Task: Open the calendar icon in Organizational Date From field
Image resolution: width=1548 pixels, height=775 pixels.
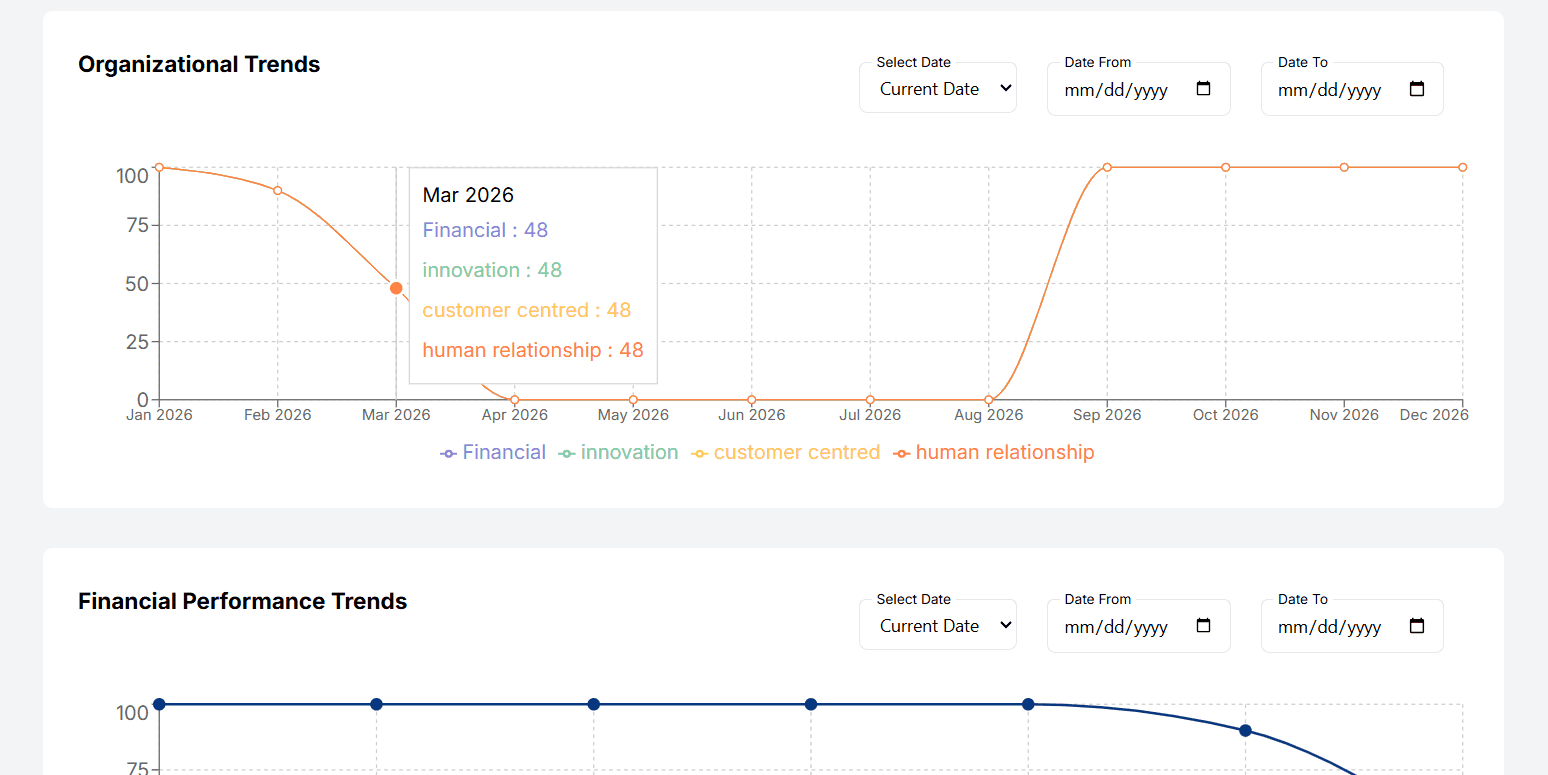Action: click(x=1203, y=88)
